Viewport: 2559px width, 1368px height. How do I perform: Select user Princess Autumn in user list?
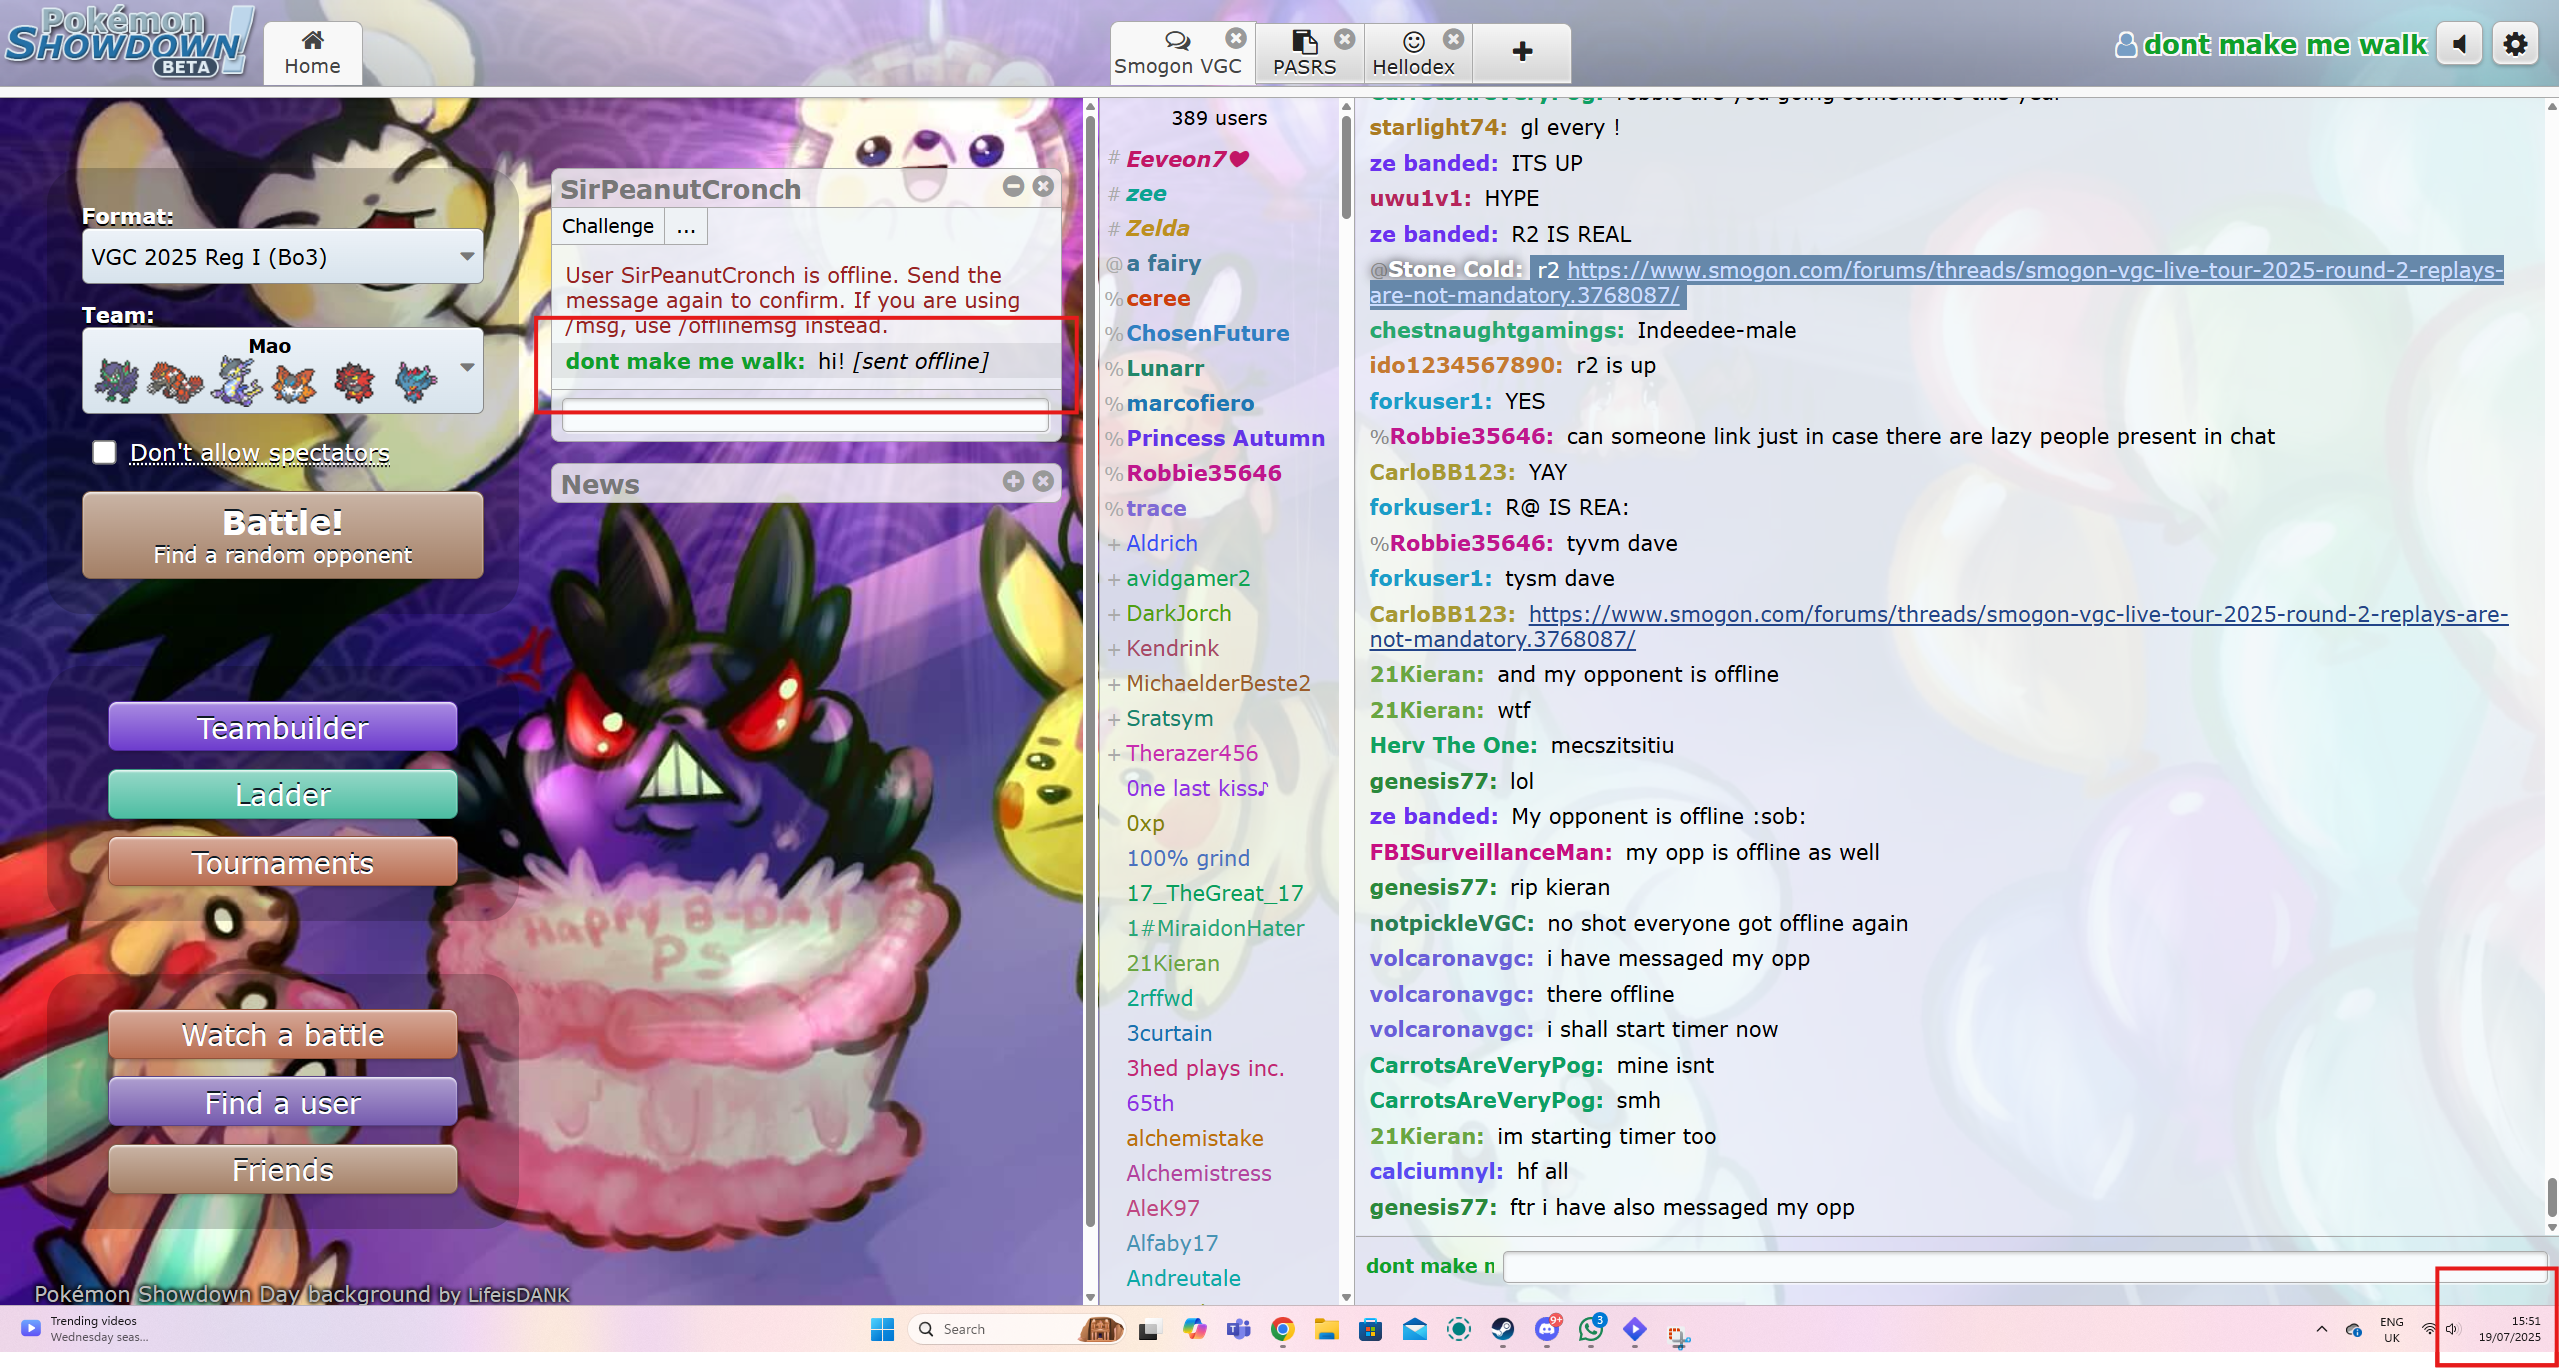[1225, 439]
